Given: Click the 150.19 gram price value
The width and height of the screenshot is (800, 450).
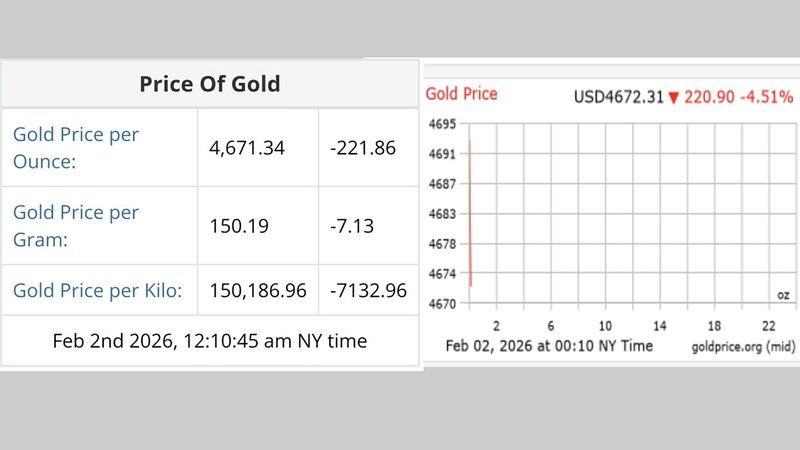Looking at the screenshot, I should click(x=239, y=226).
